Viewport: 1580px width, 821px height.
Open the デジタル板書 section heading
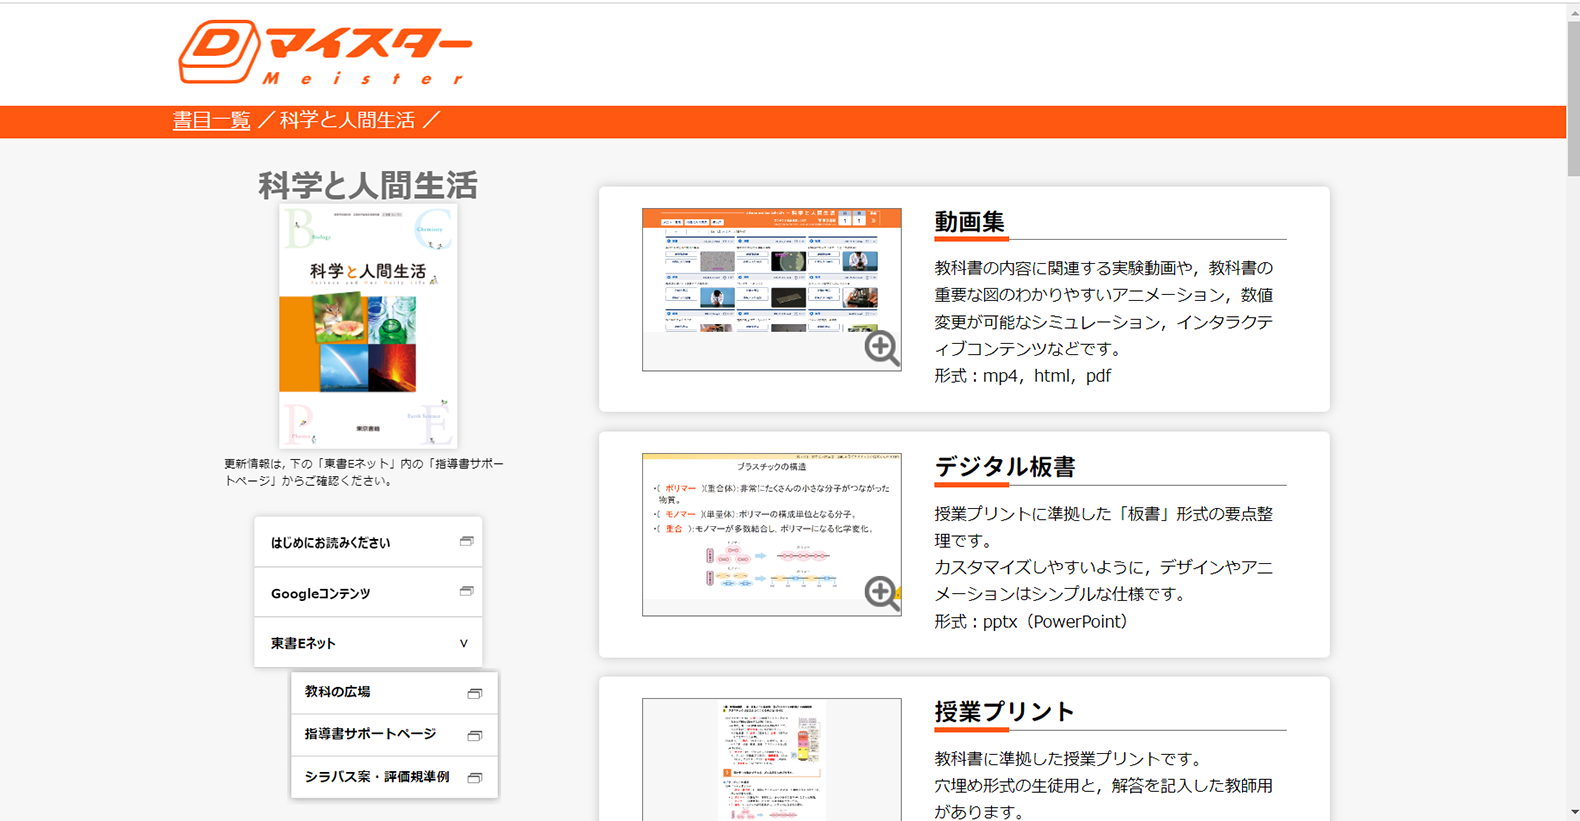click(x=1004, y=467)
